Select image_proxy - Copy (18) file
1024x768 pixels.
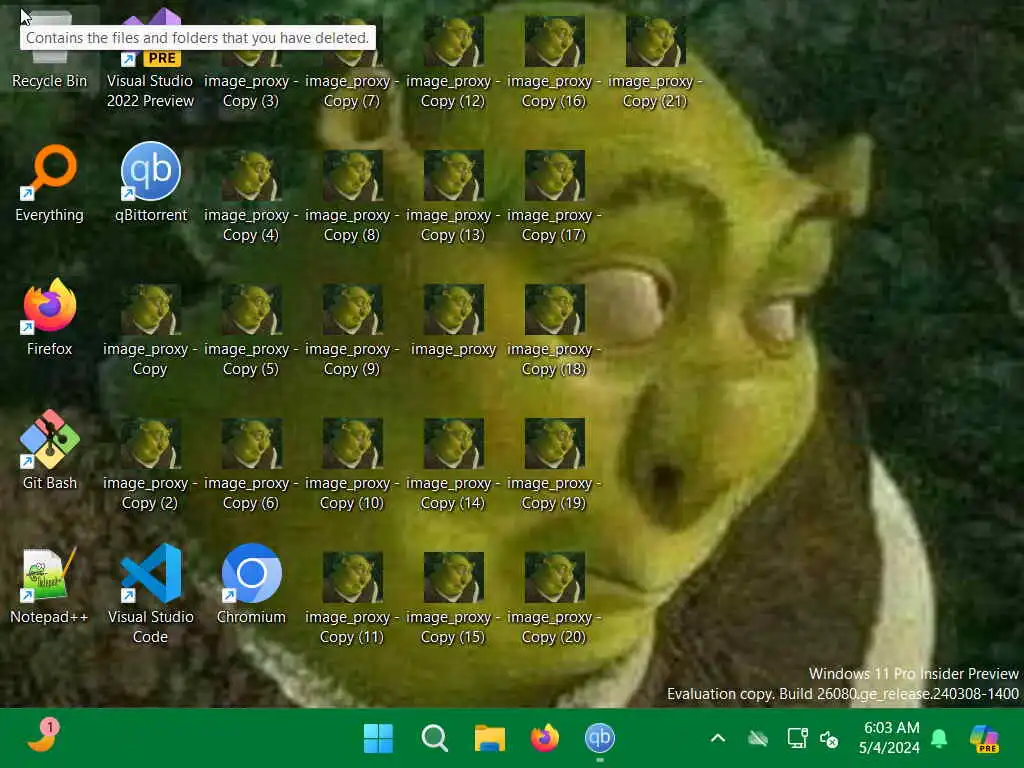pos(554,330)
